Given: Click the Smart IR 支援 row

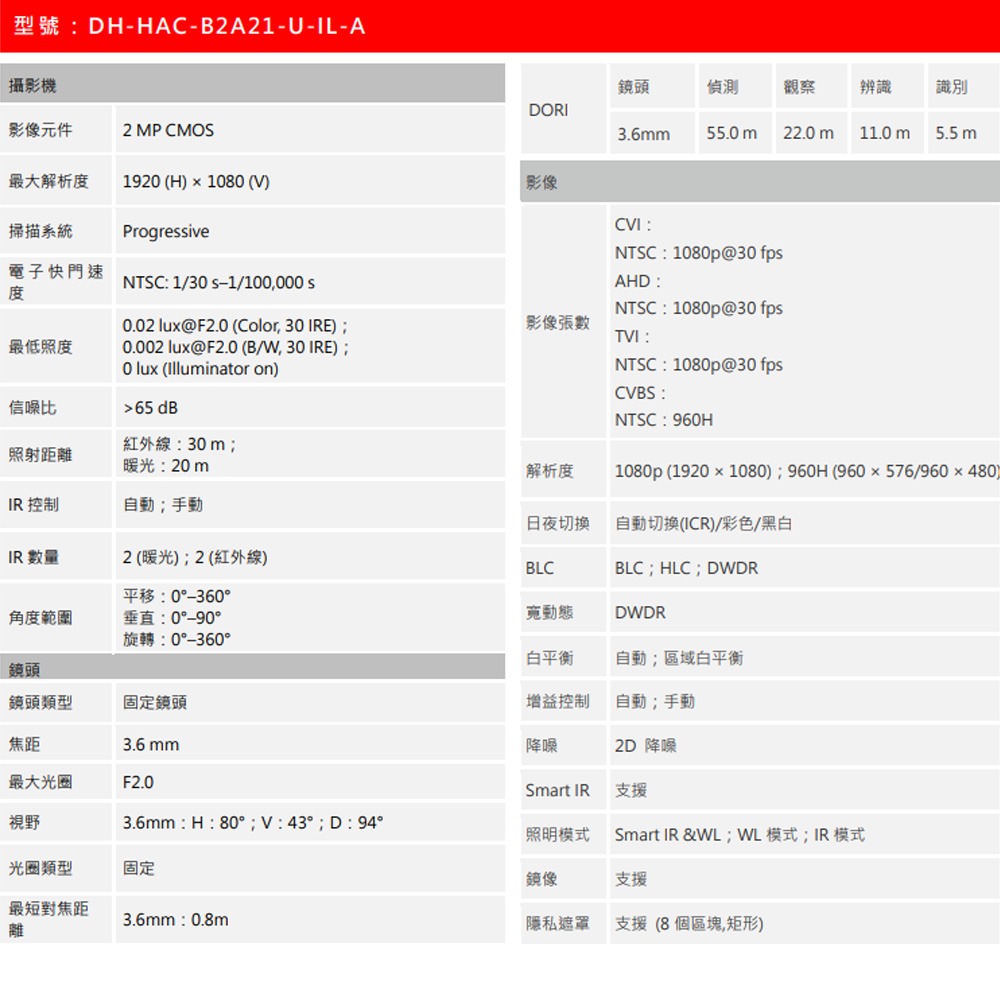Looking at the screenshot, I should click(630, 790).
